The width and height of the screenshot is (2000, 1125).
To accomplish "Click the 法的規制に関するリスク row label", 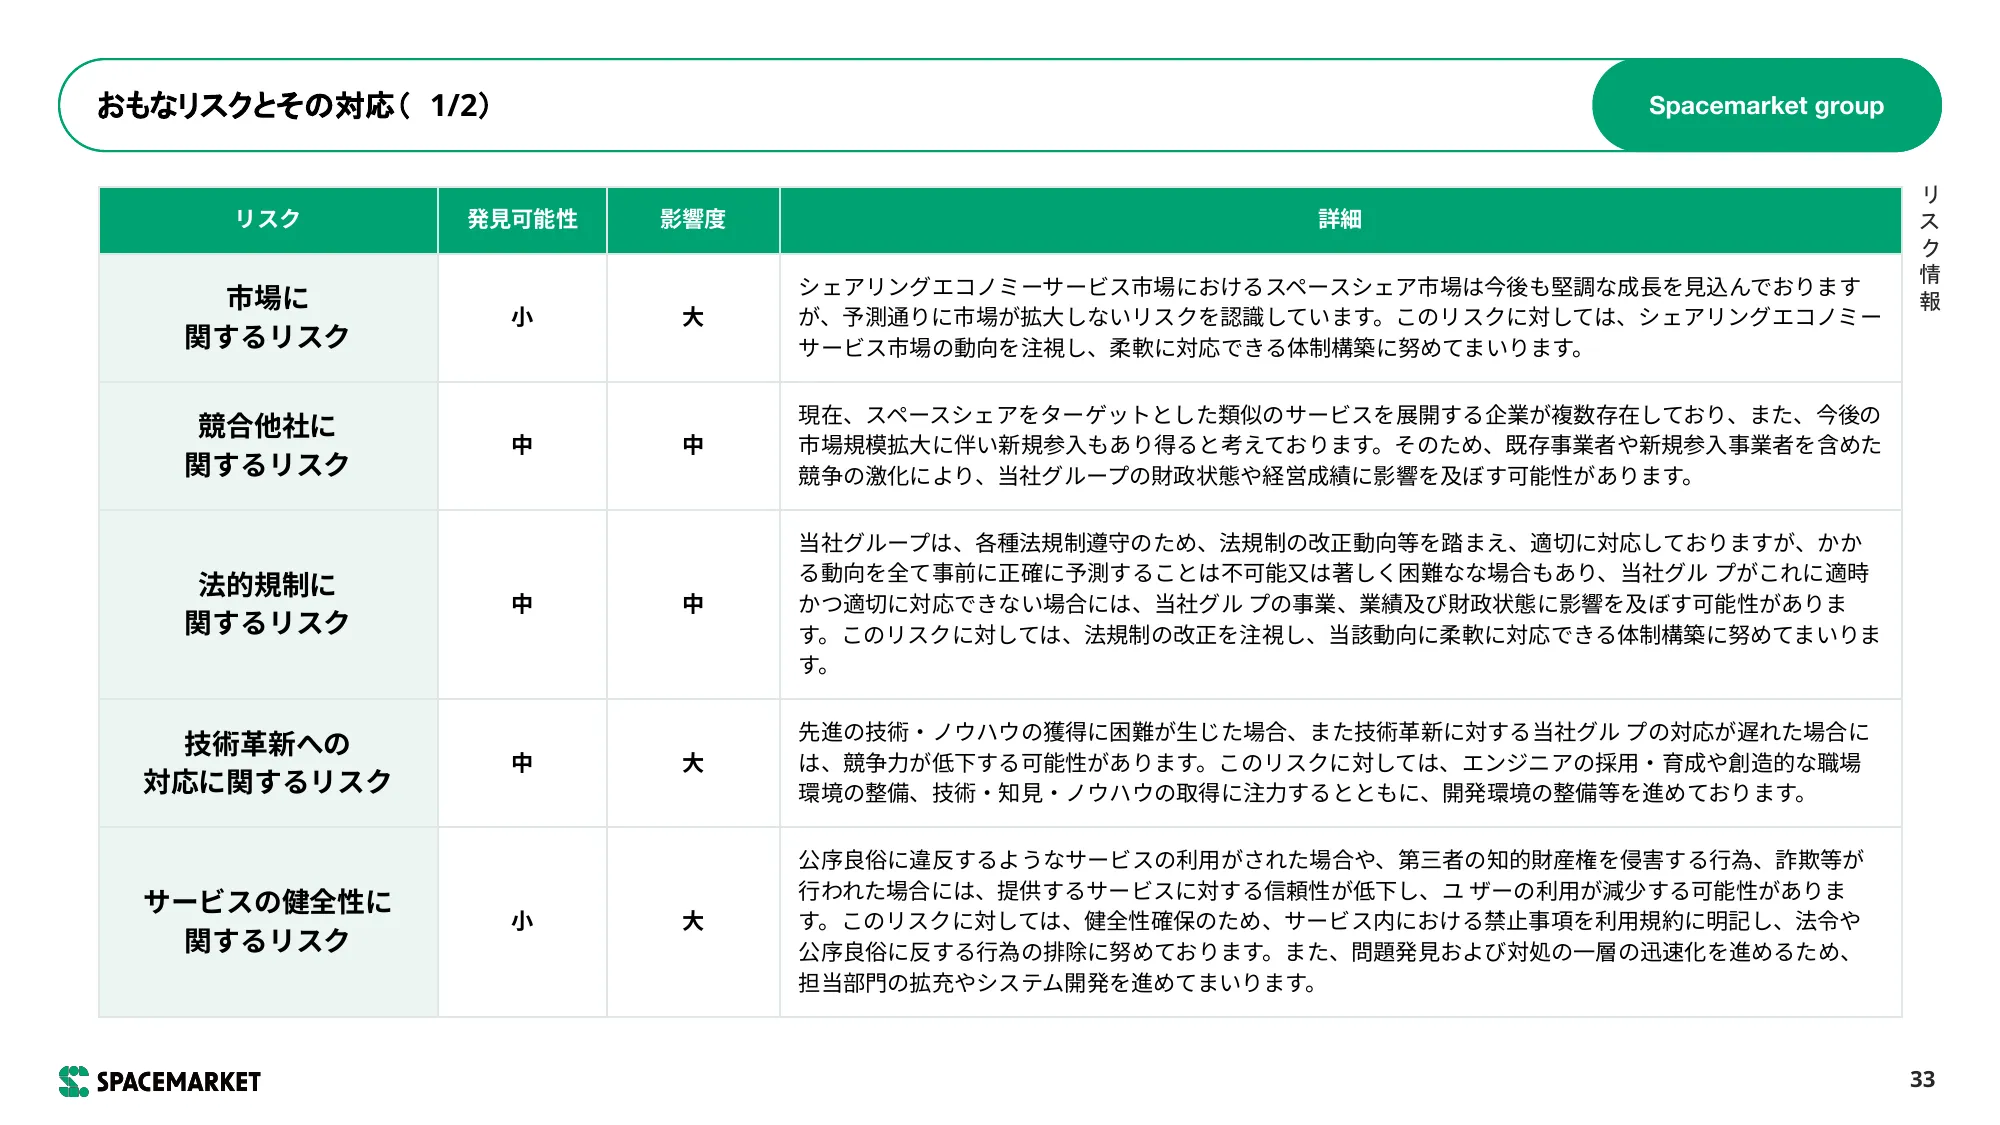I will coord(268,603).
